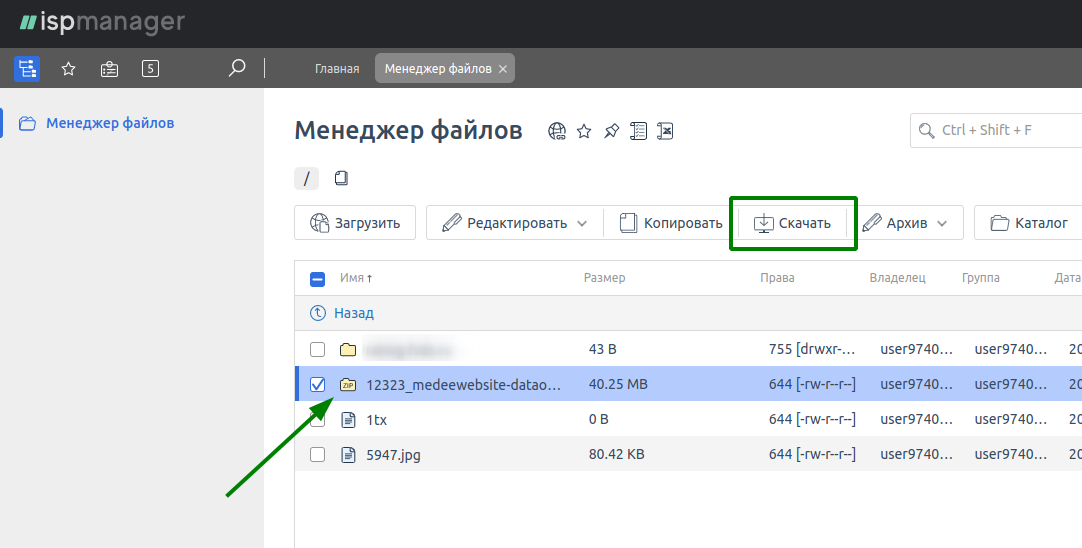1082x548 pixels.
Task: Click the Назад link
Action: click(x=354, y=313)
